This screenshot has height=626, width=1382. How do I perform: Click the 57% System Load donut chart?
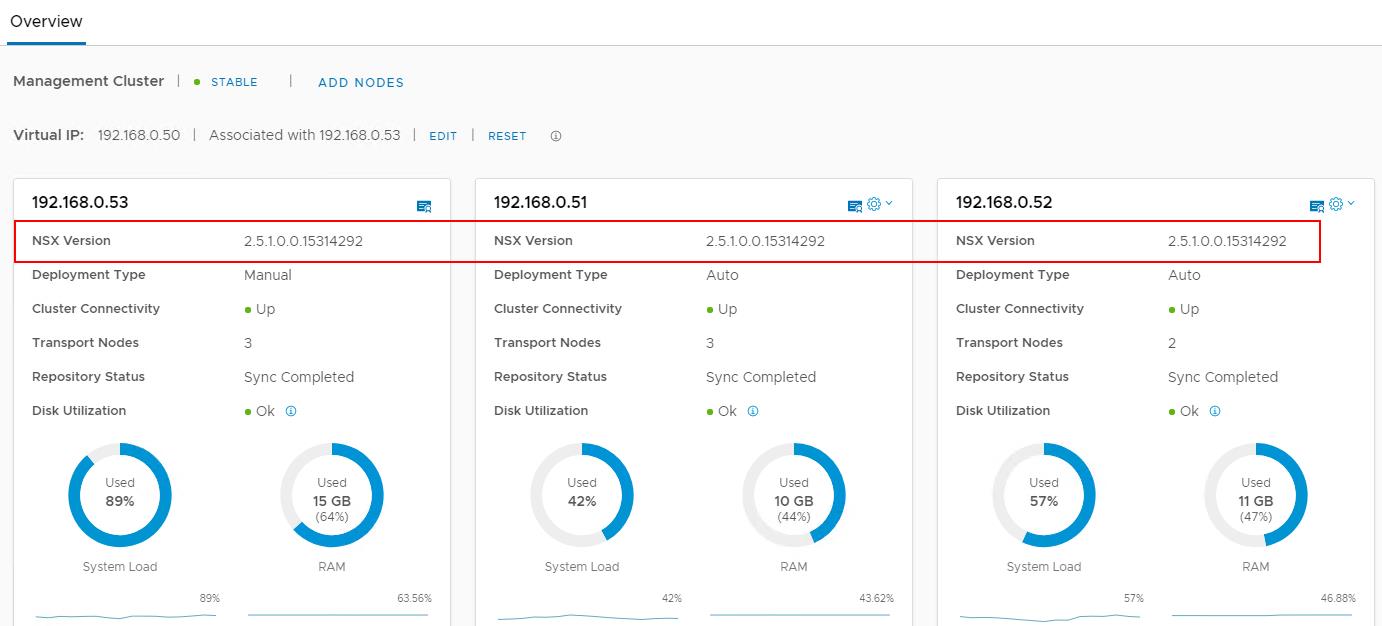1044,495
